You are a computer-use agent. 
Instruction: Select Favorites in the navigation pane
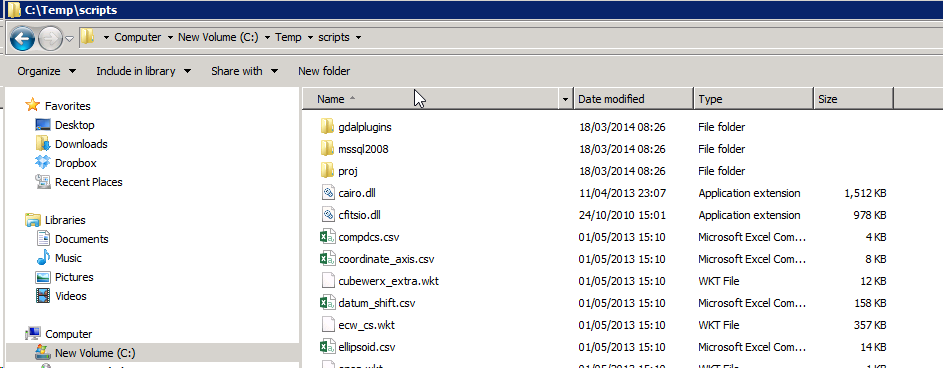coord(67,106)
